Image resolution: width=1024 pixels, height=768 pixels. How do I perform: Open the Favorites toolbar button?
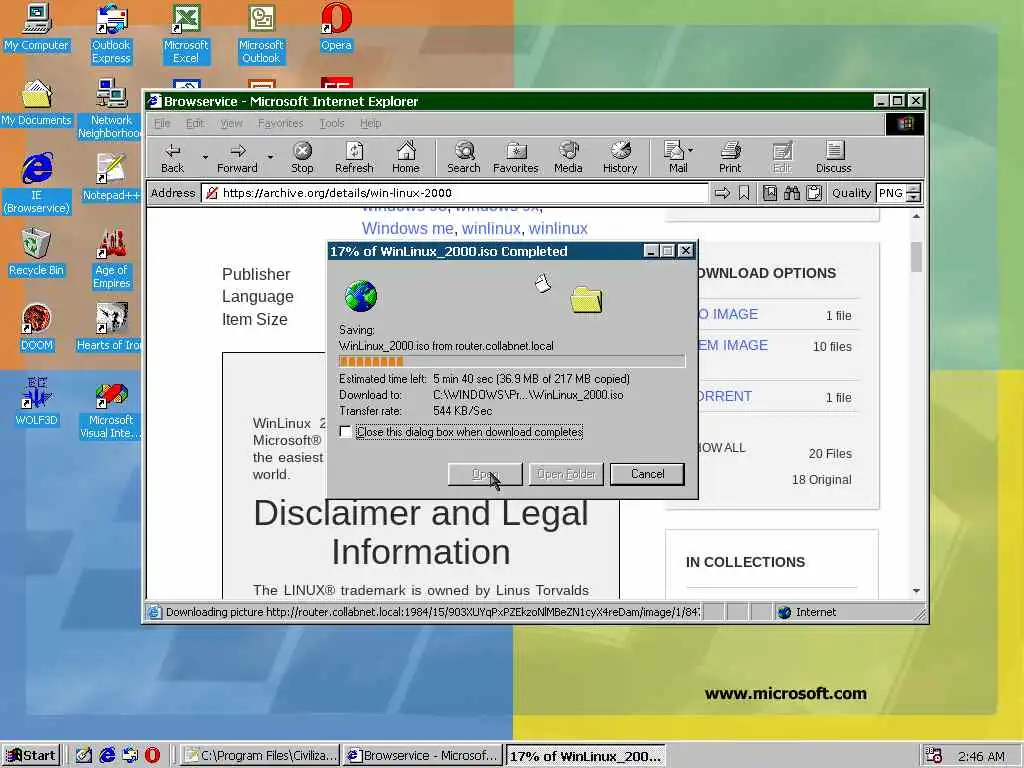[515, 157]
